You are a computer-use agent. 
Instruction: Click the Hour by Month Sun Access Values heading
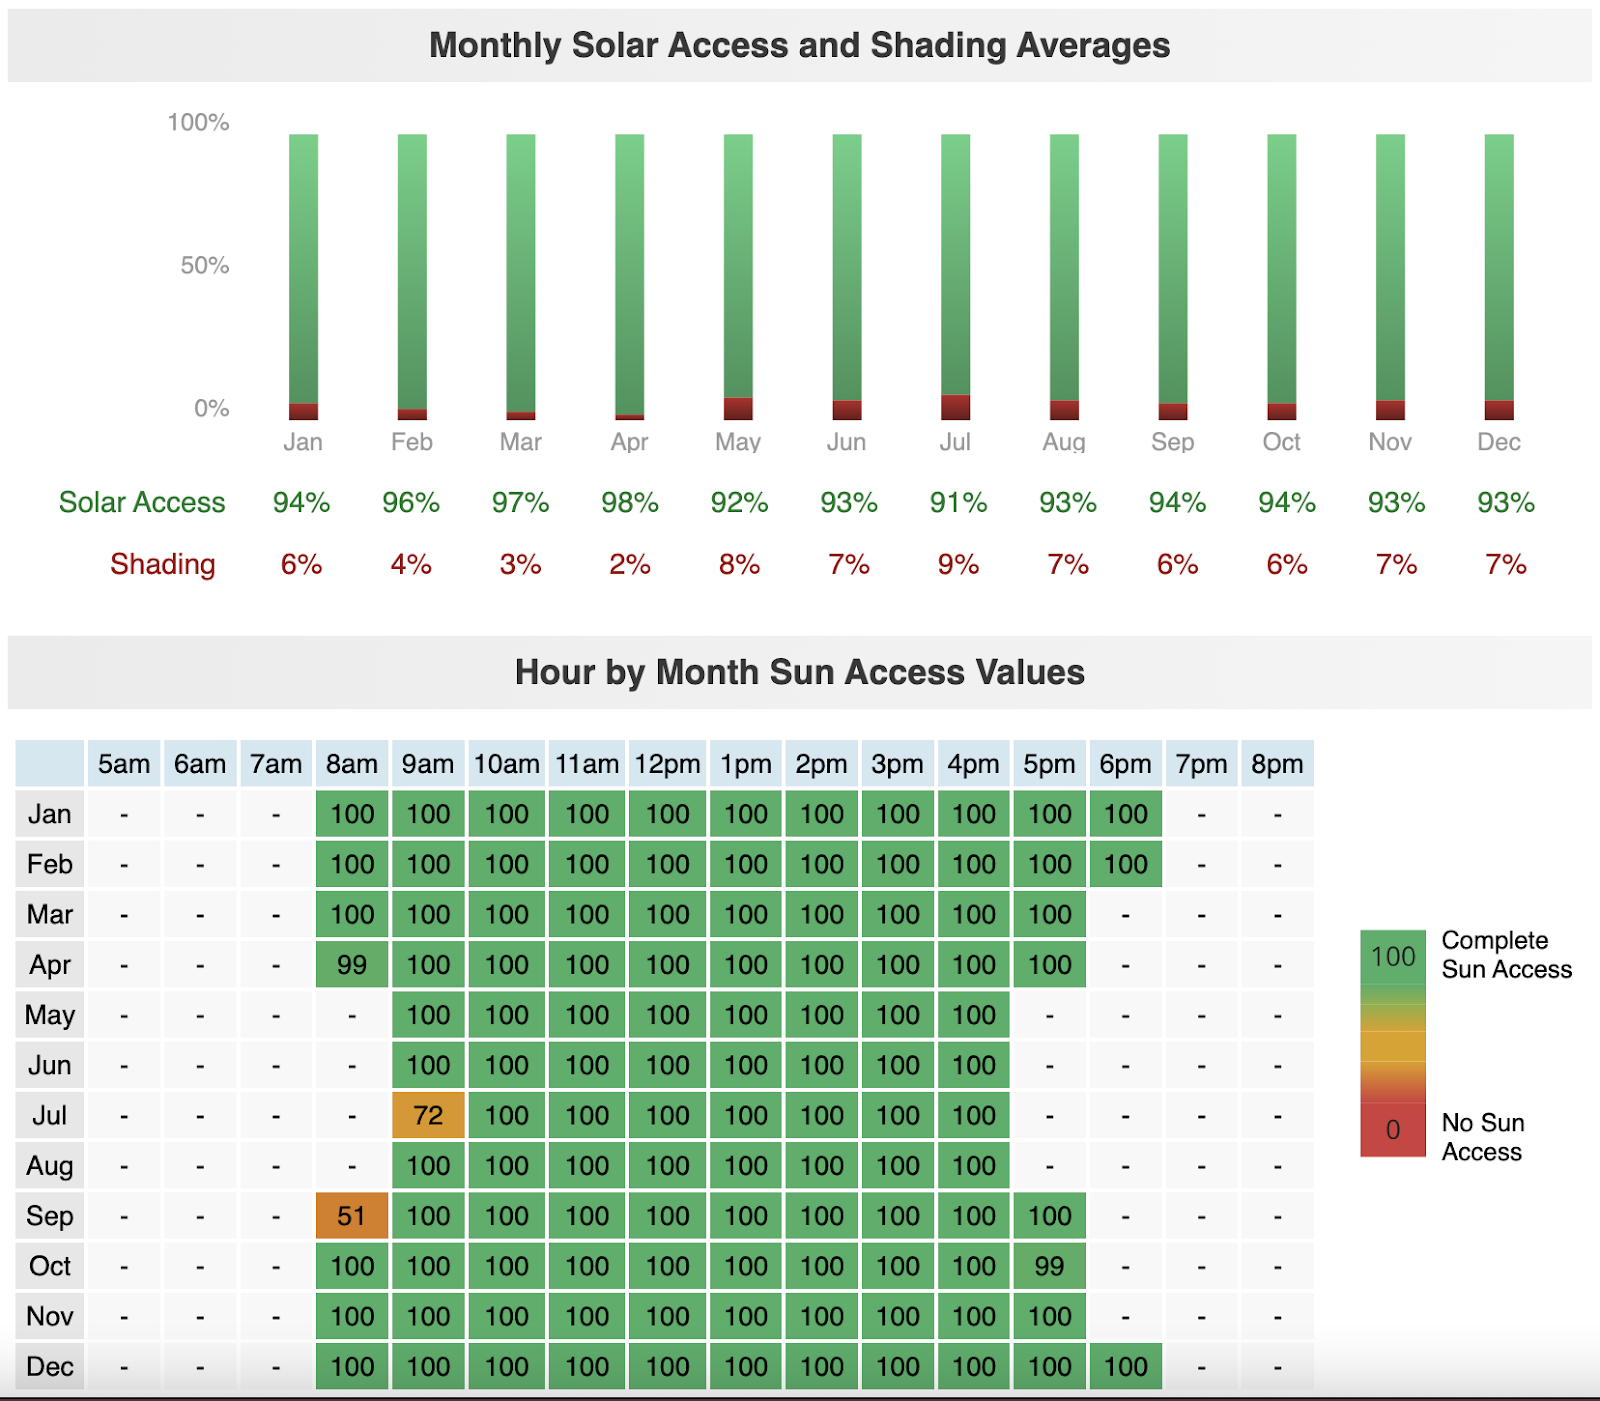[x=799, y=672]
